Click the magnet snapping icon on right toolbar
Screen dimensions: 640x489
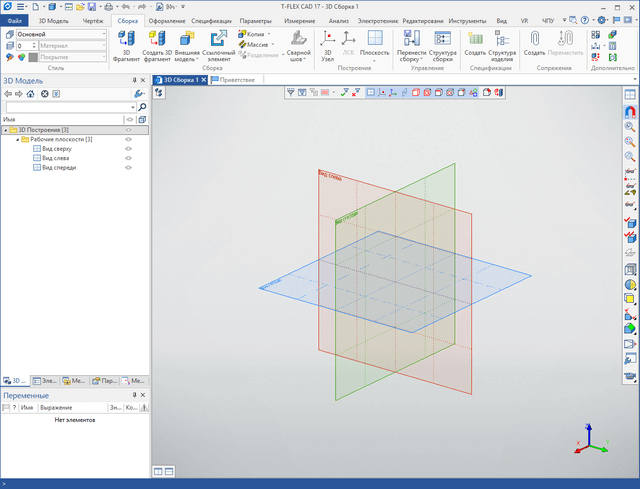tap(630, 111)
